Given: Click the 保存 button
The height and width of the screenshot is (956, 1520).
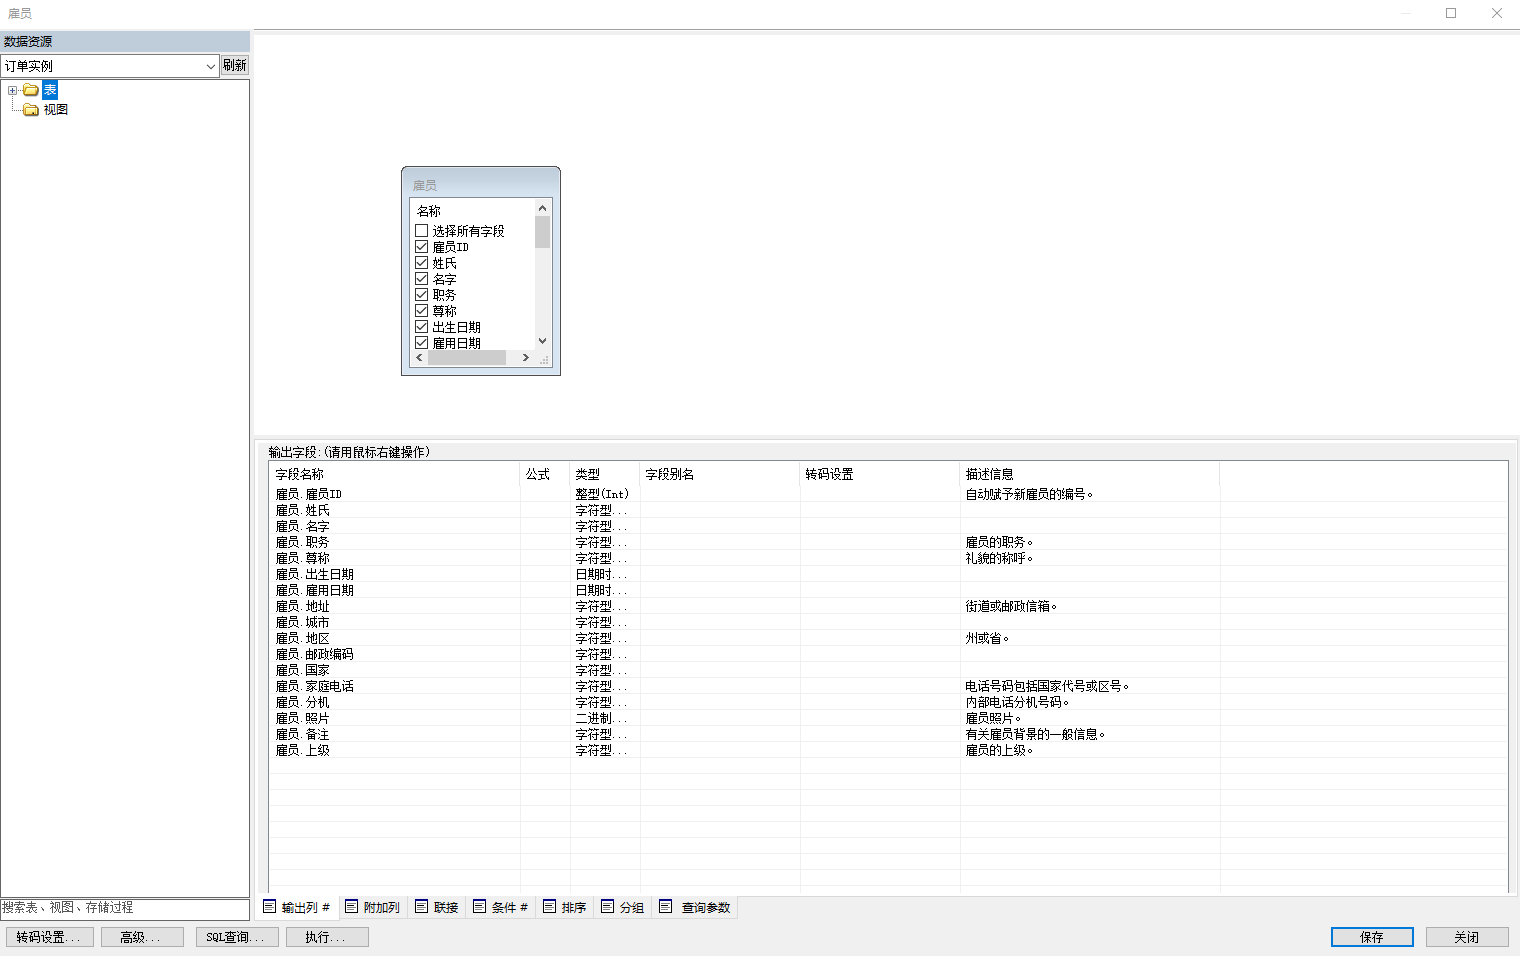Looking at the screenshot, I should [x=1371, y=937].
